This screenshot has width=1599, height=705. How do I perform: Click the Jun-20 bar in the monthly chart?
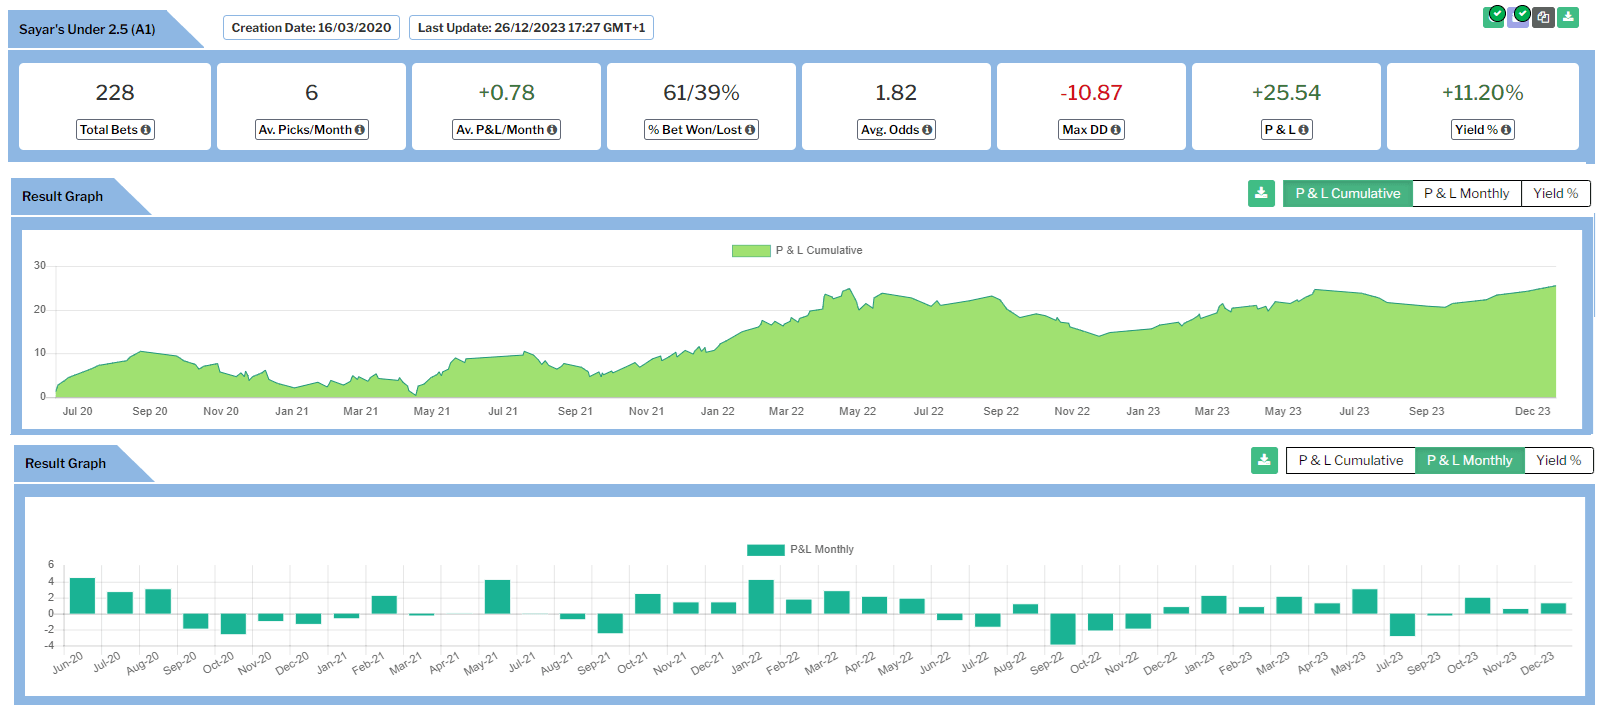pos(82,596)
